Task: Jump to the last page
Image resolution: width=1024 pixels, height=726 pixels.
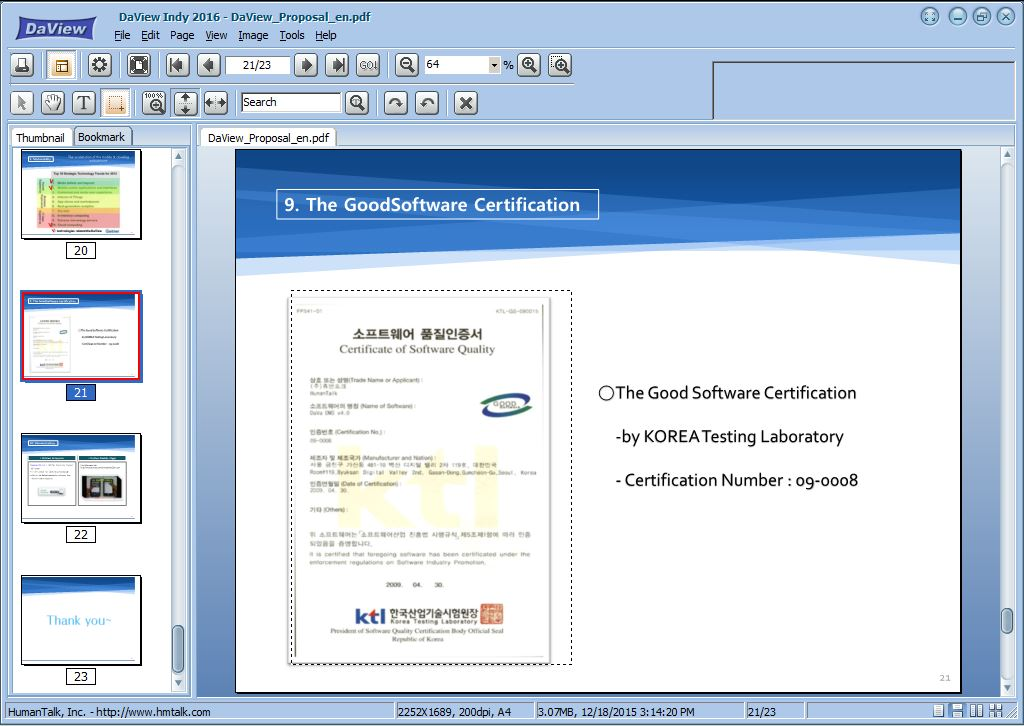Action: click(x=337, y=65)
